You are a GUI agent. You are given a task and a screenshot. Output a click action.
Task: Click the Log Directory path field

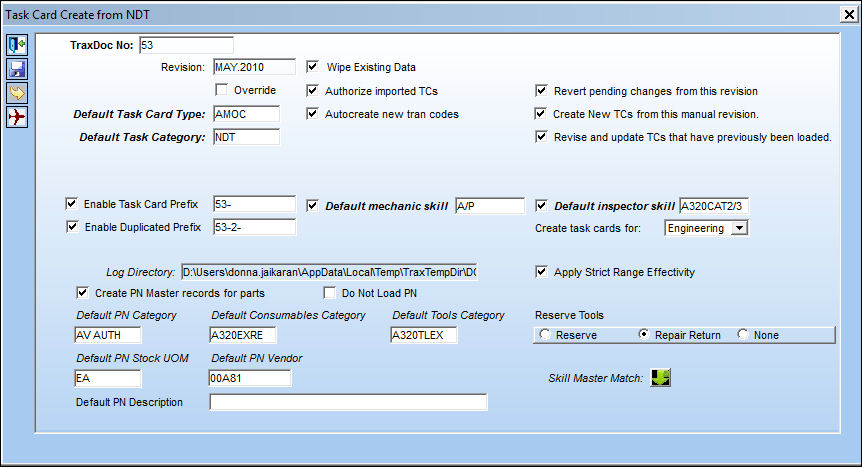pyautogui.click(x=329, y=272)
